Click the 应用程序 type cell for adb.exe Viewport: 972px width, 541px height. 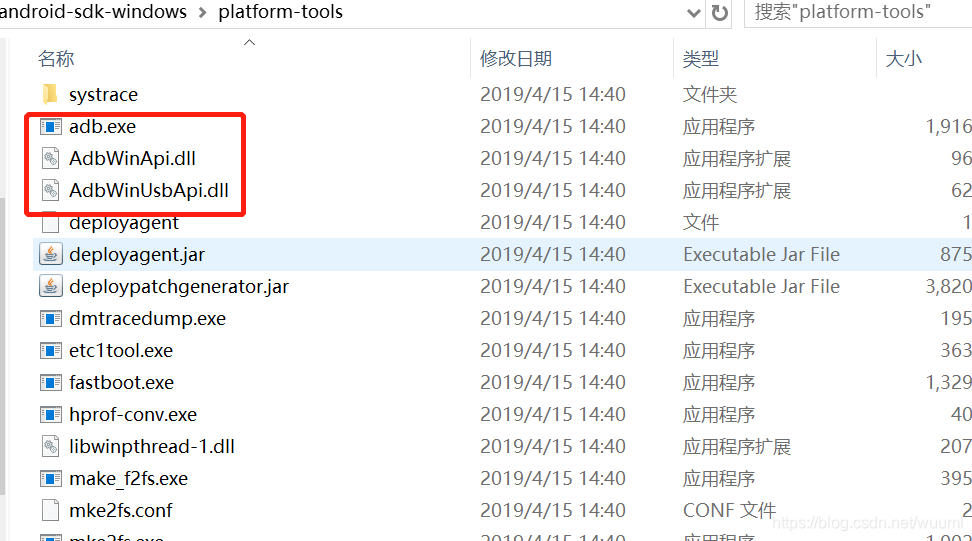pyautogui.click(x=719, y=126)
